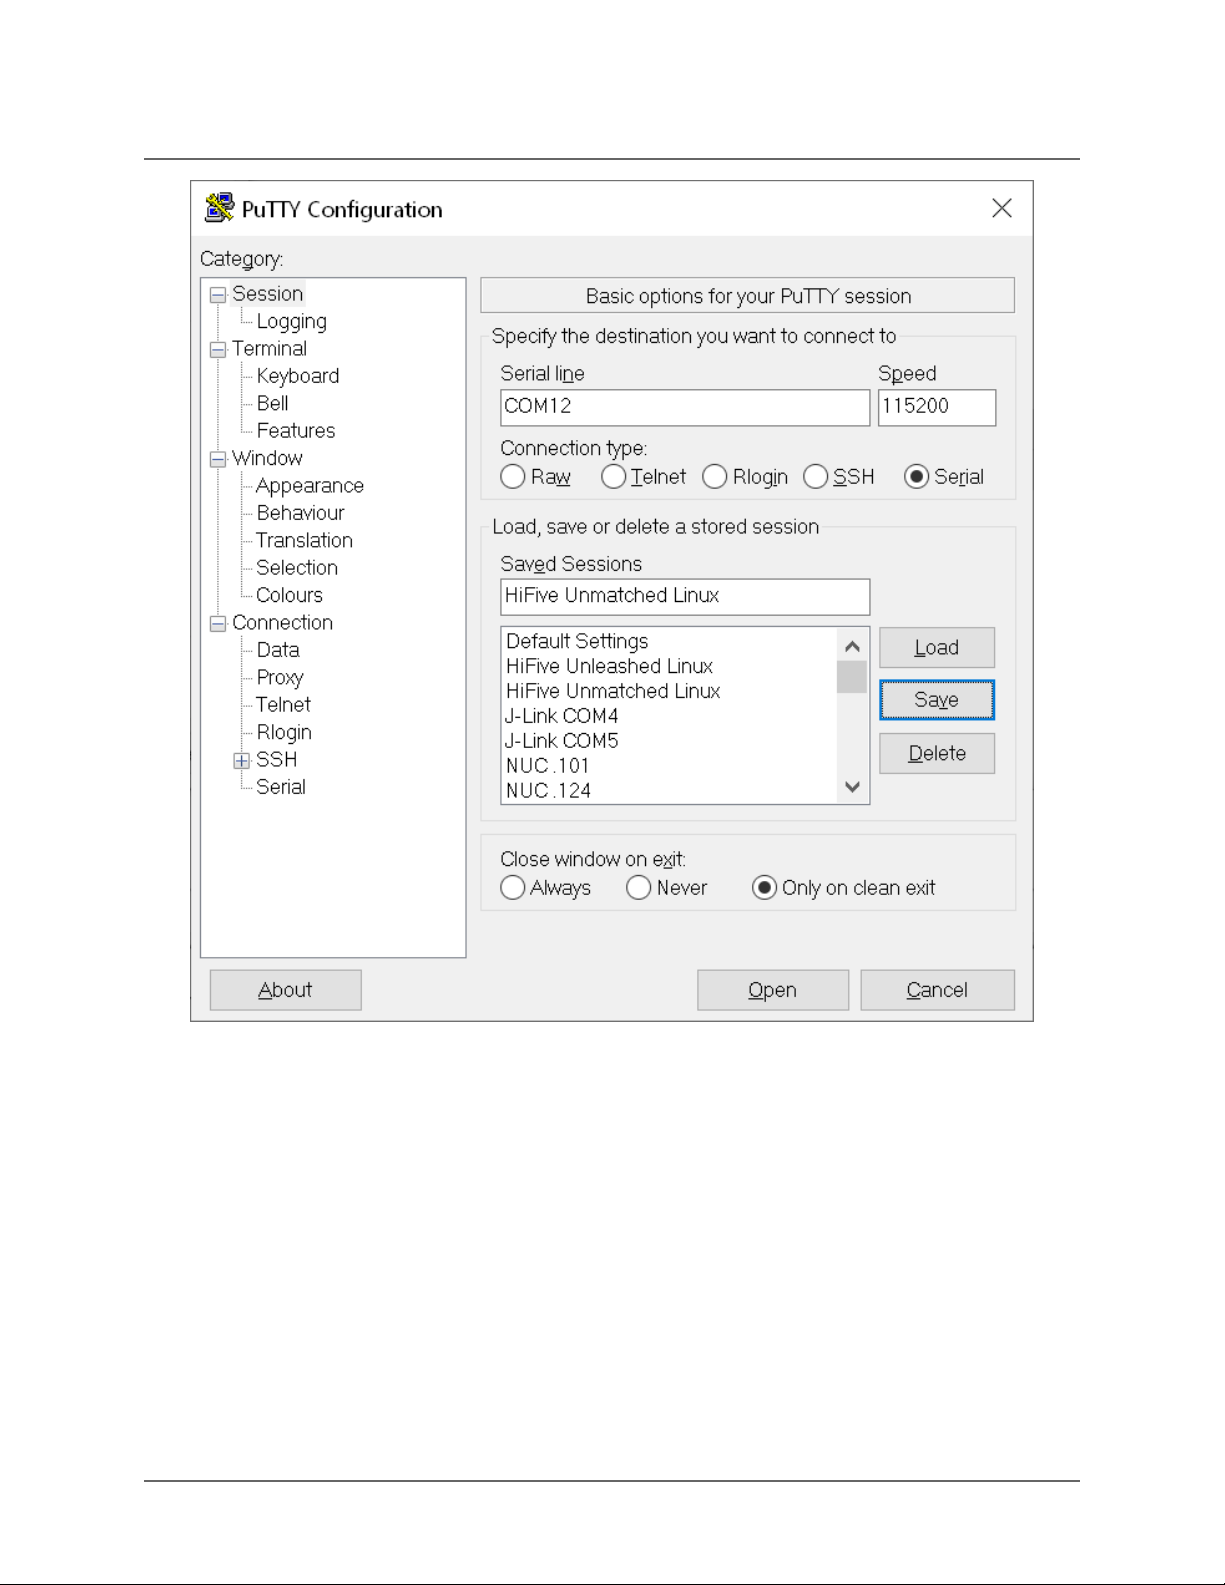The image size is (1225, 1585).
Task: Set close window on exit to Never
Action: pyautogui.click(x=639, y=888)
